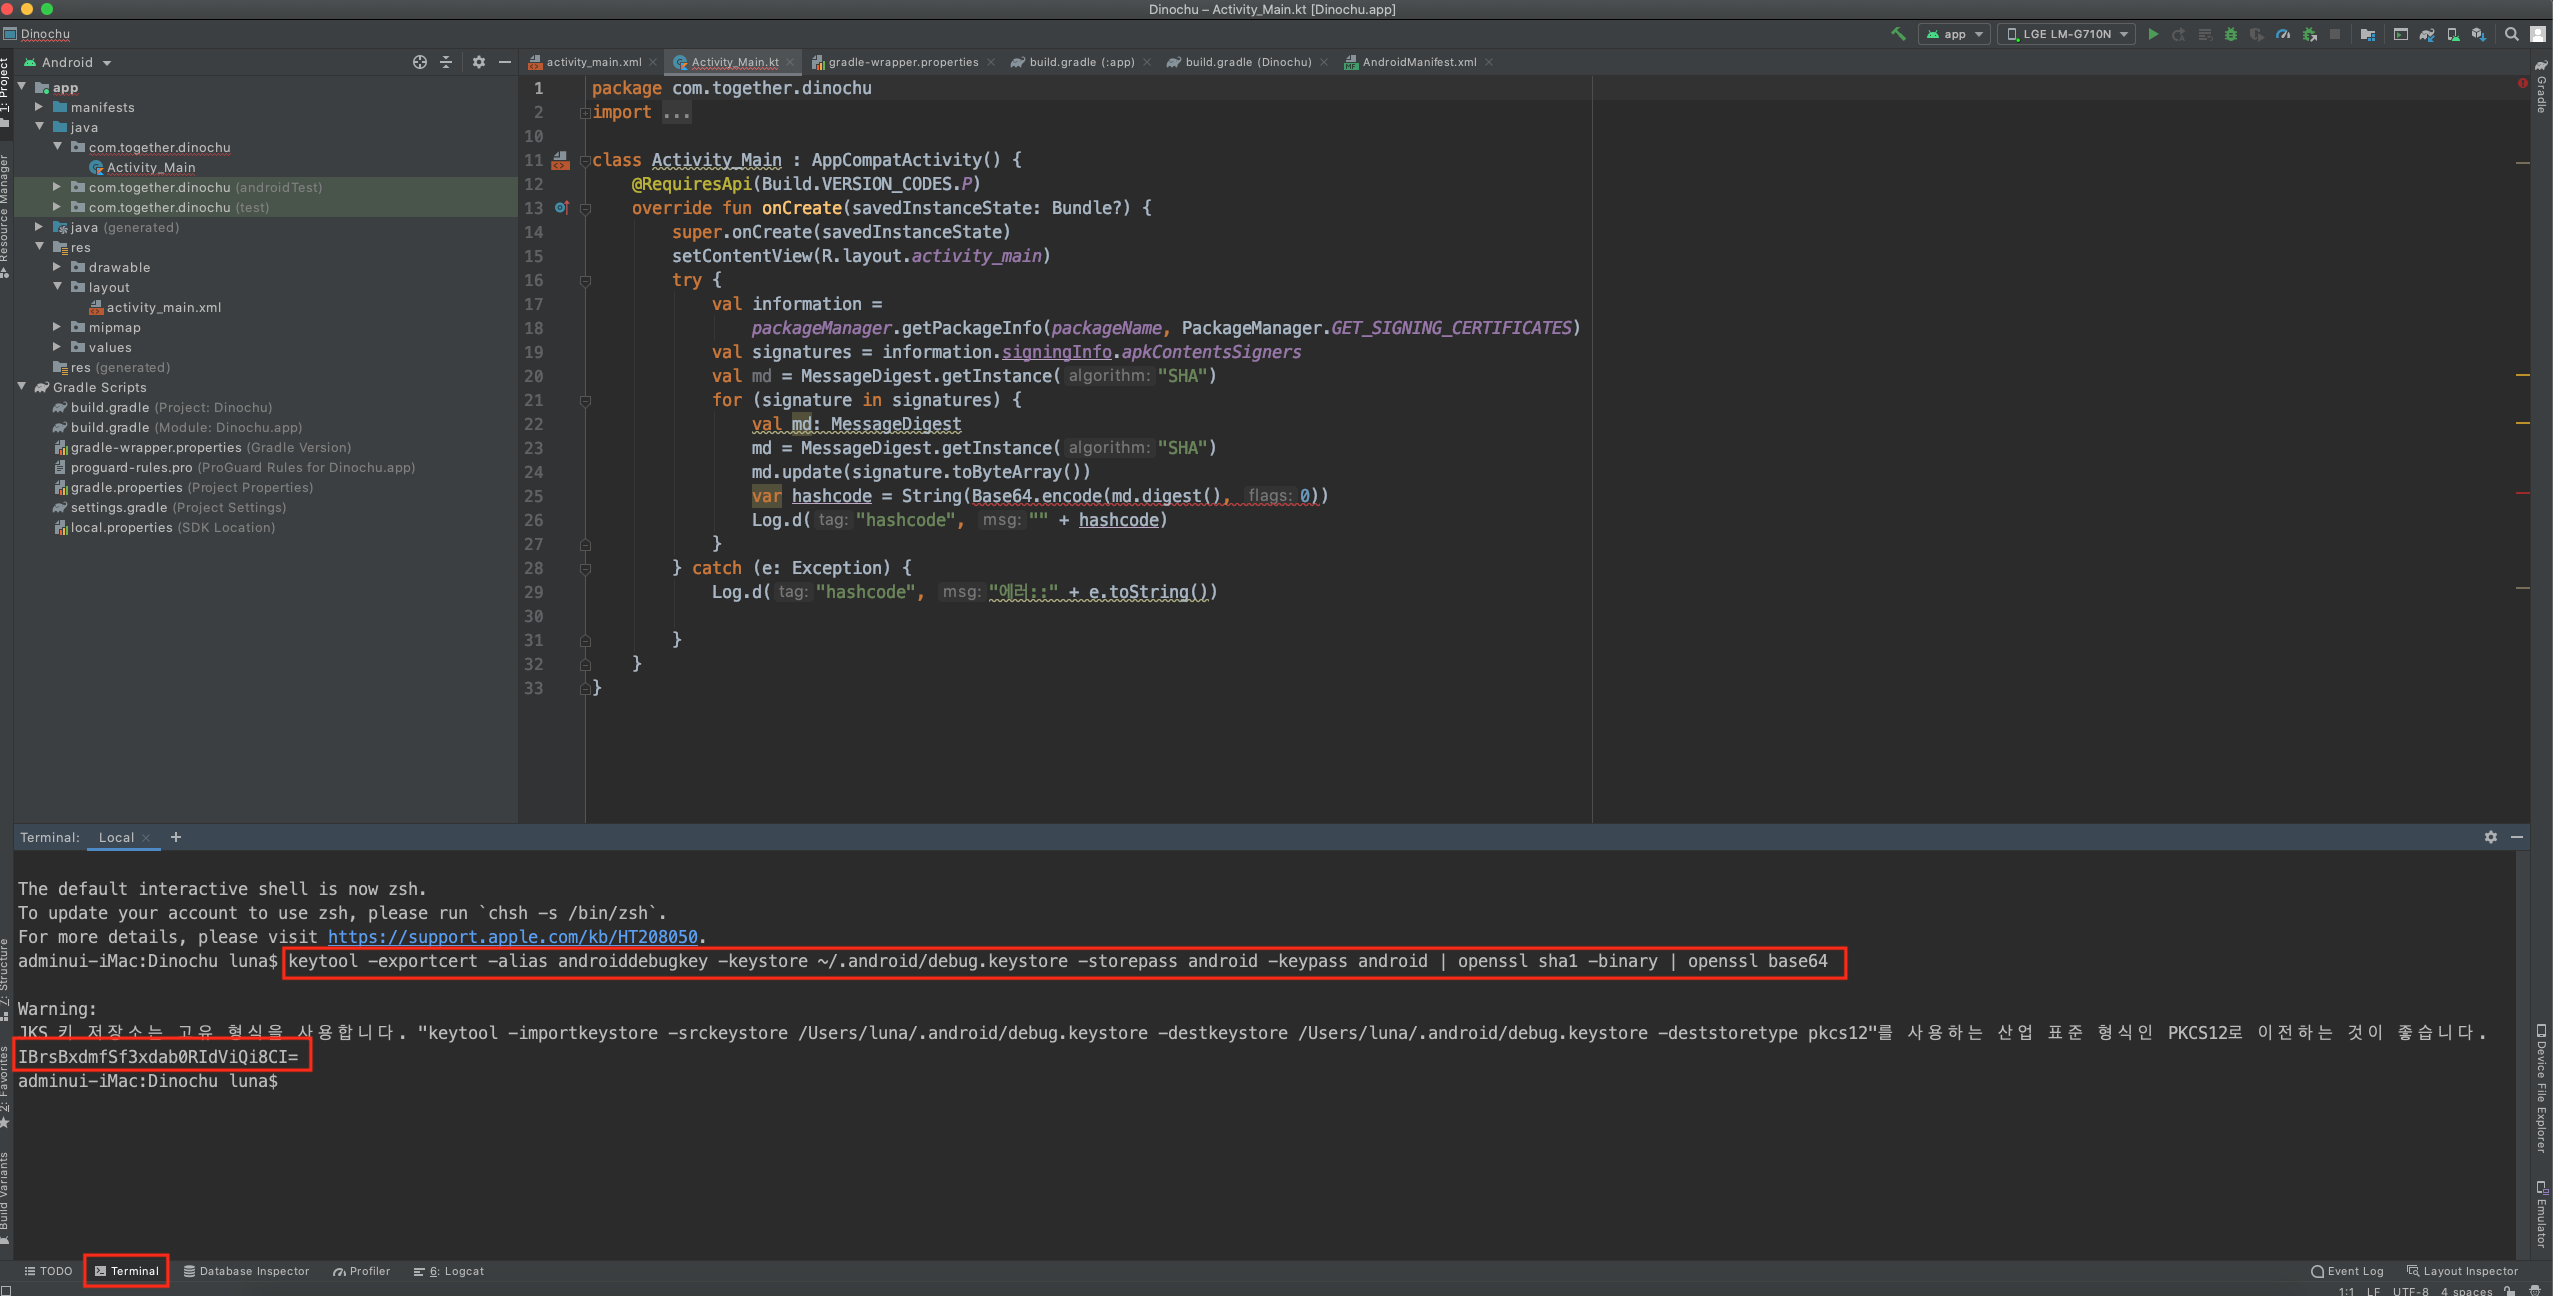Switch to the AndroidManifest.xml editor tab
This screenshot has height=1296, width=2553.
[x=1418, y=62]
